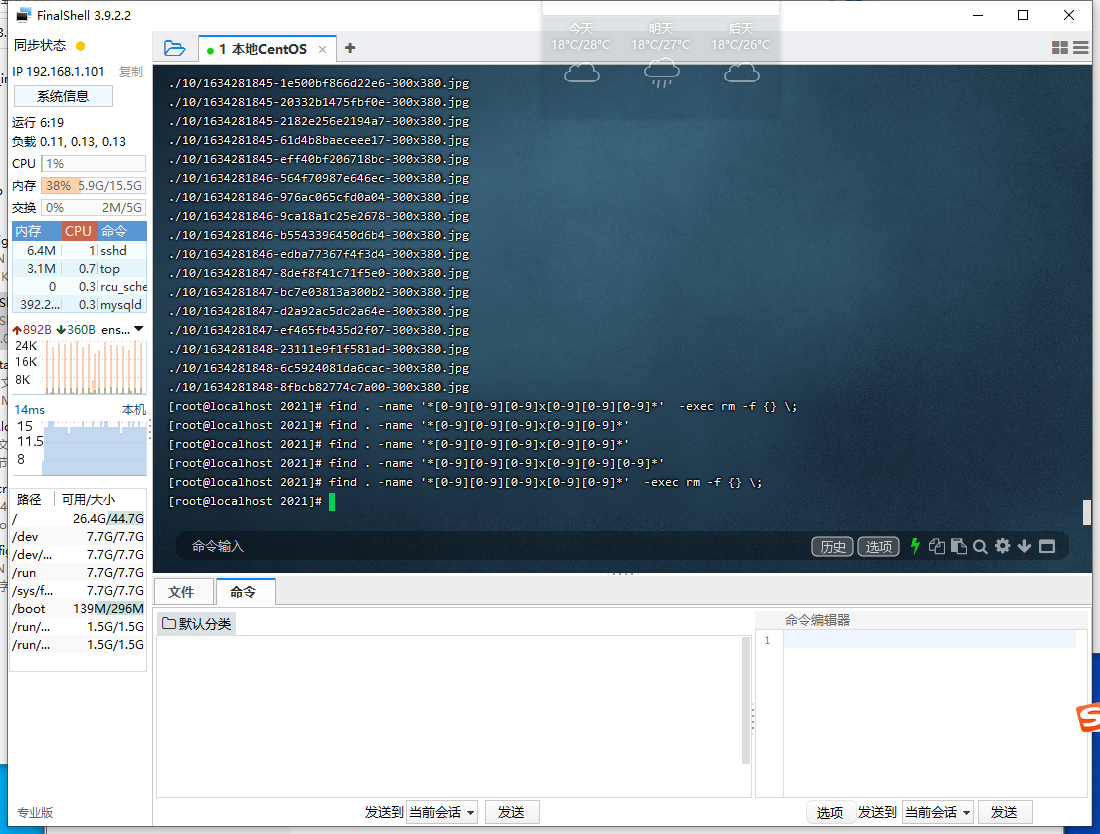Close the 本地CentOS tab
Viewport: 1100px width, 834px height.
pyautogui.click(x=323, y=49)
